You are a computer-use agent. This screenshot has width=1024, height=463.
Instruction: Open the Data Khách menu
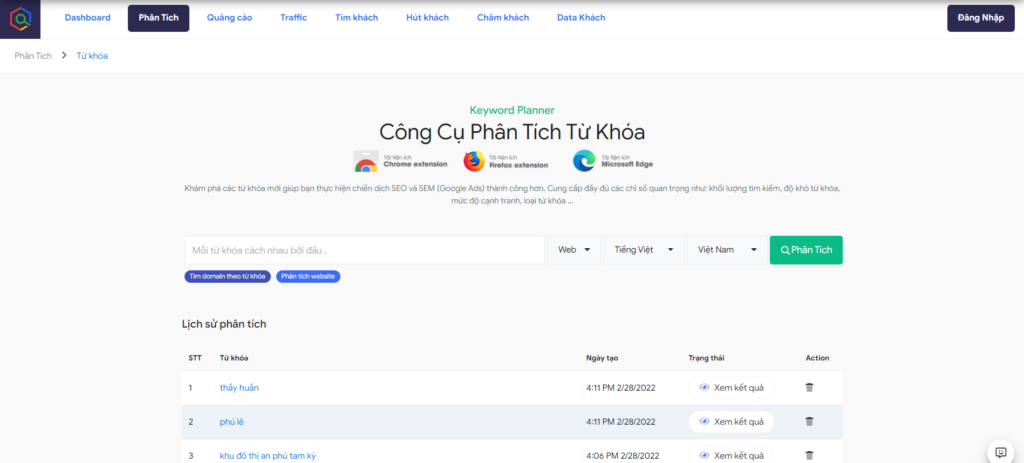pos(581,18)
